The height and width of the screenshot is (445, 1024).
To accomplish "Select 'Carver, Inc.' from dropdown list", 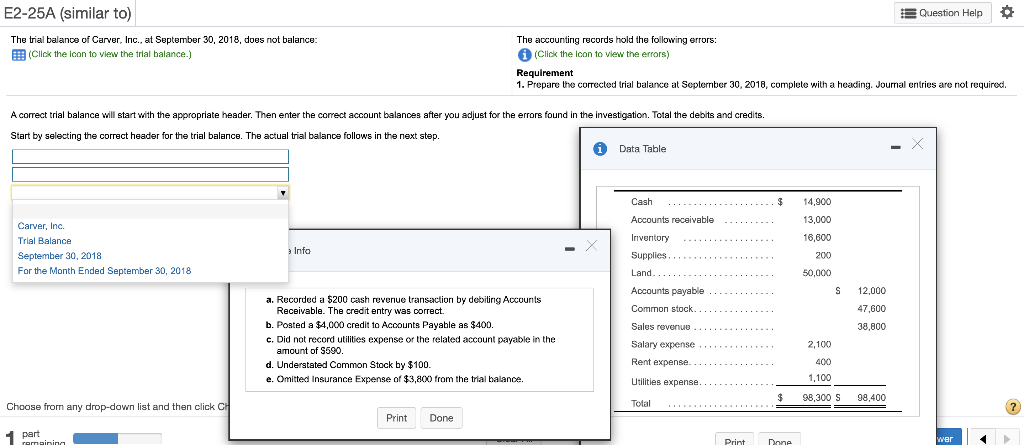I will coord(41,226).
